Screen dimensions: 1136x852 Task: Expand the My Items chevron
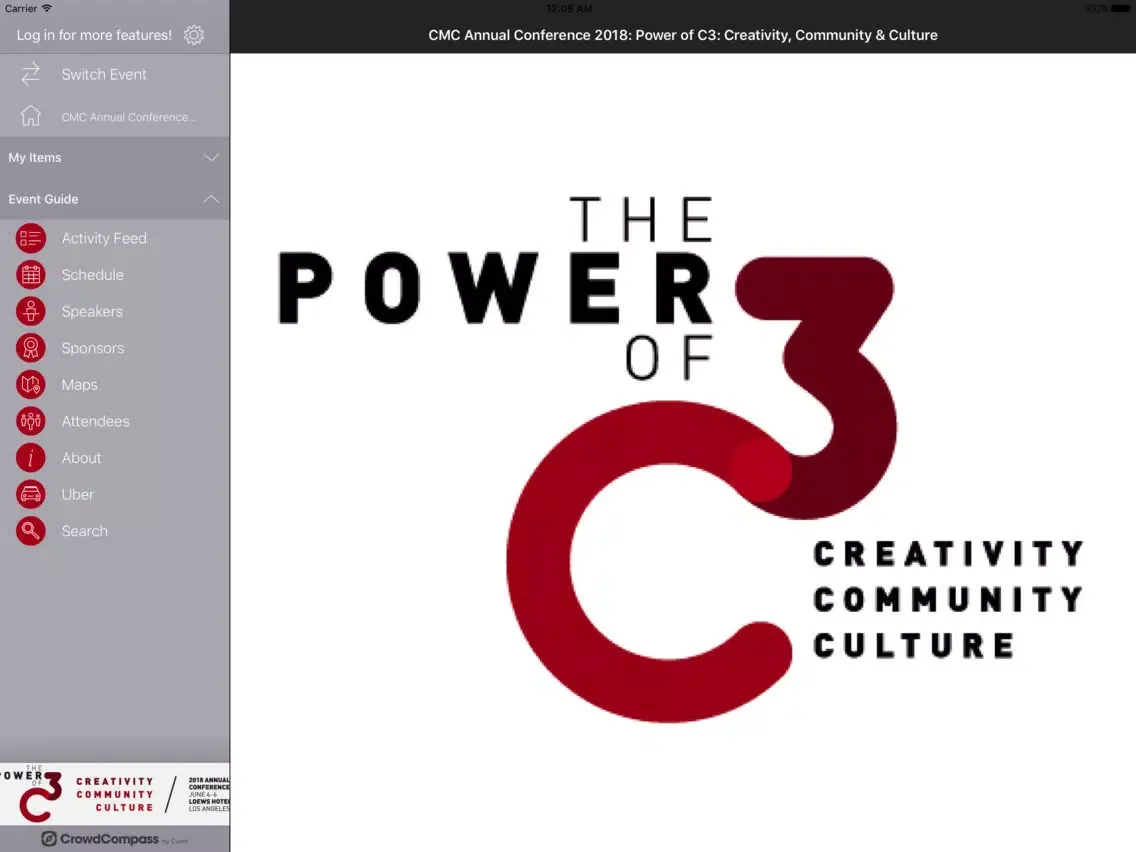point(211,157)
